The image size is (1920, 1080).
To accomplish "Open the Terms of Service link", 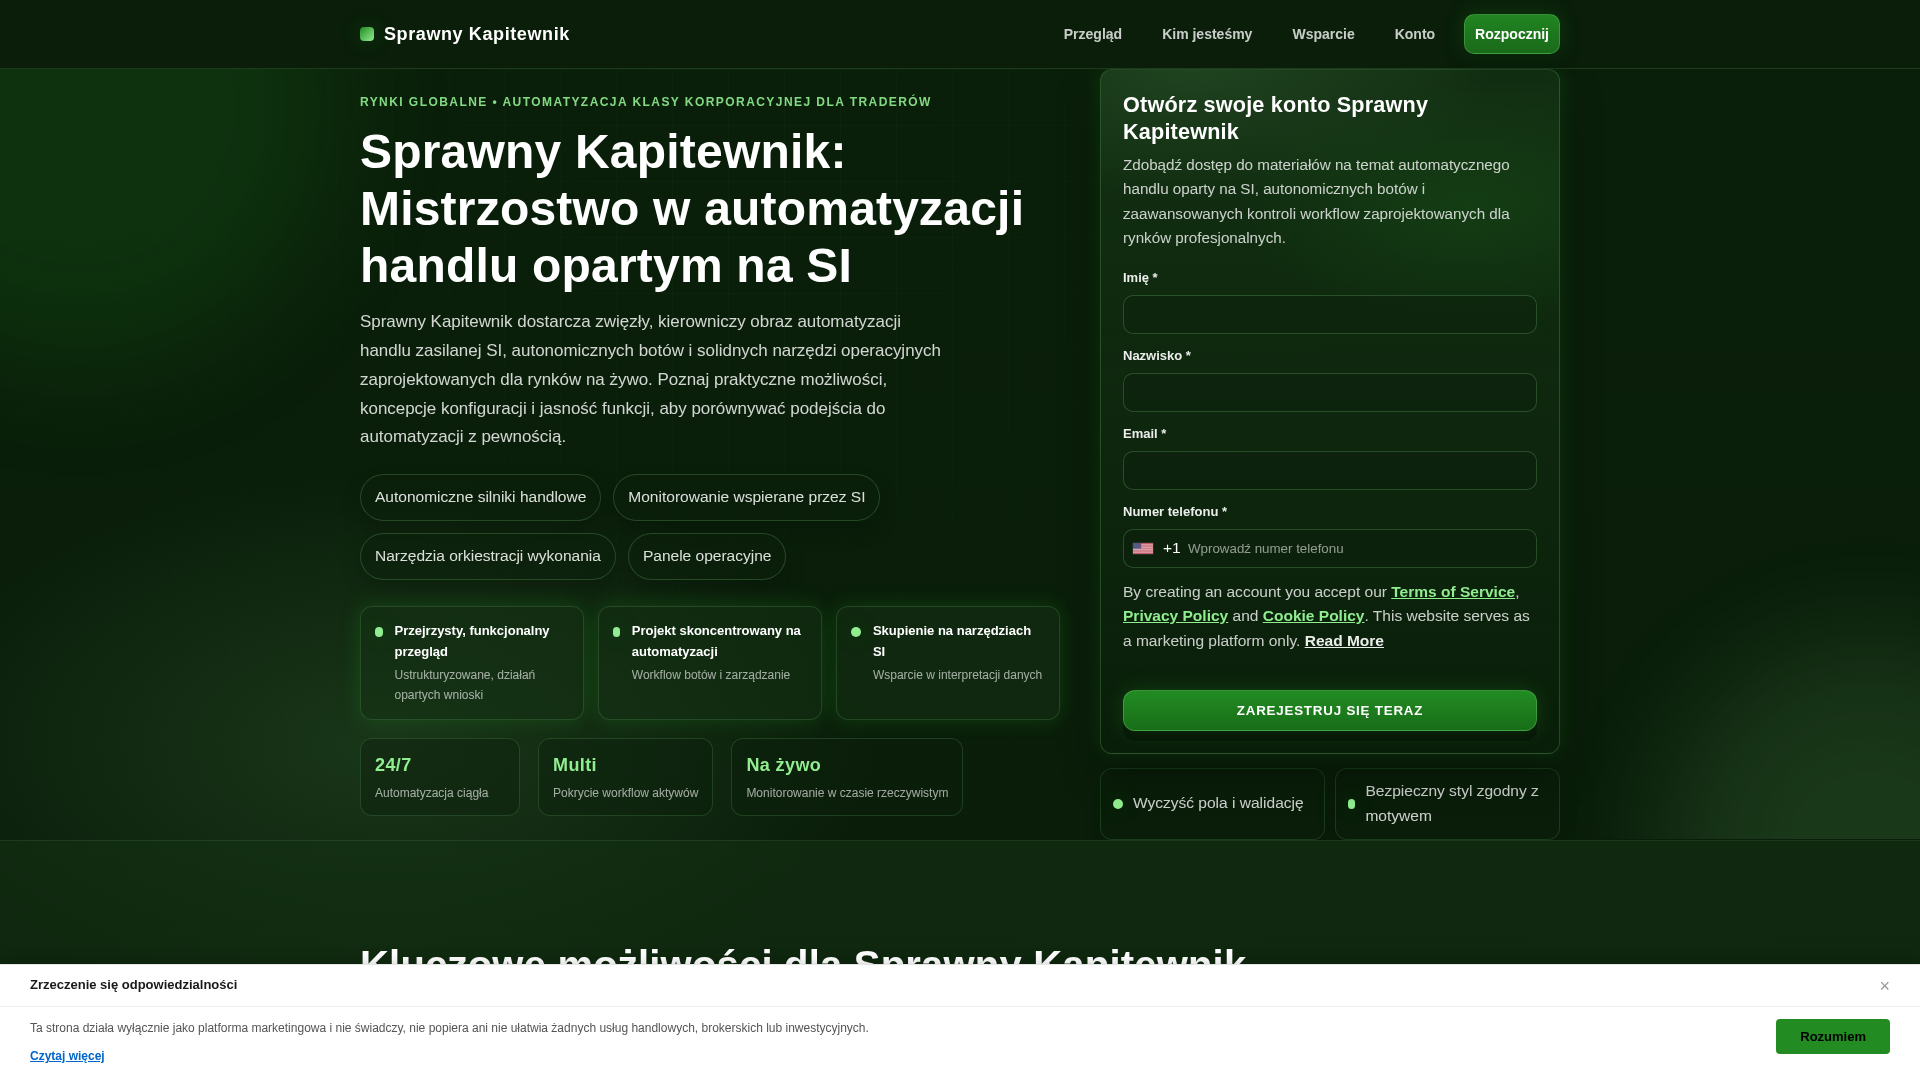I will click(x=1452, y=592).
